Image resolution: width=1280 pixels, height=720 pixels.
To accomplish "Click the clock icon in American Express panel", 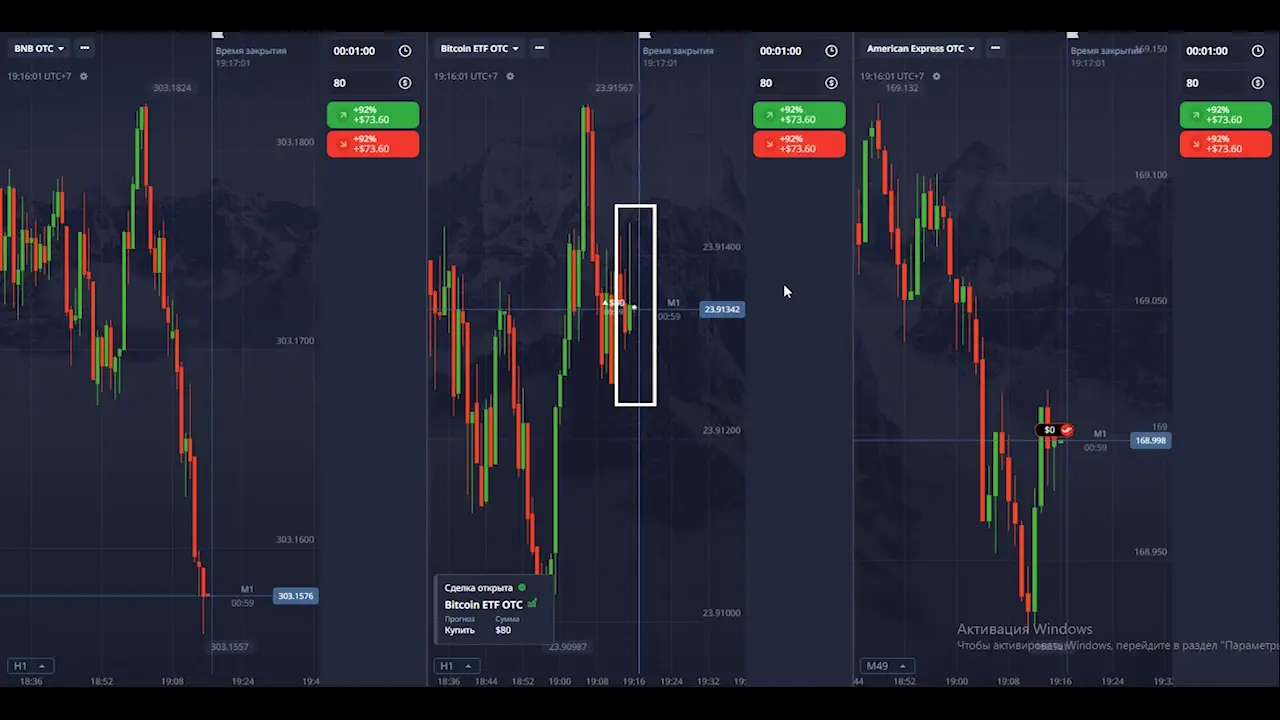I will (1257, 51).
